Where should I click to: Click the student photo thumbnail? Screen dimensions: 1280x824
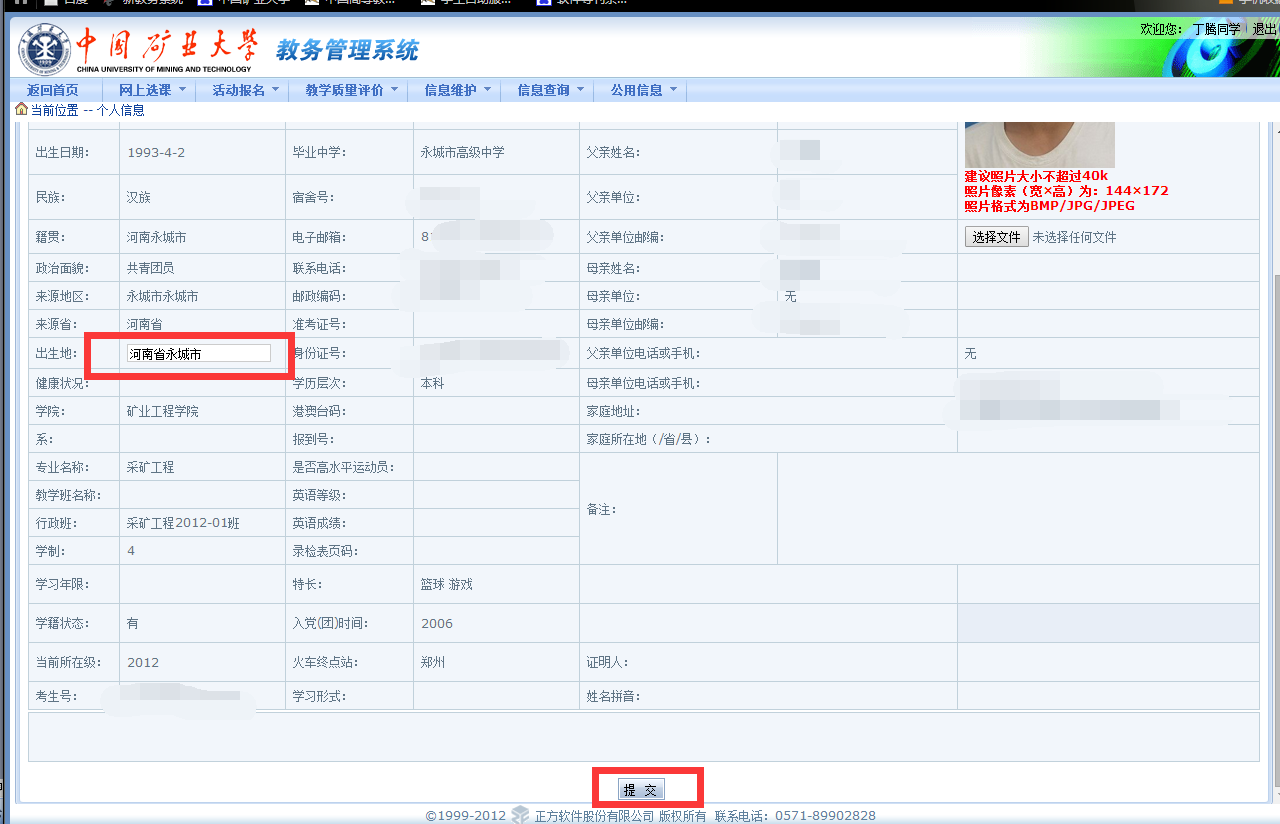1039,144
